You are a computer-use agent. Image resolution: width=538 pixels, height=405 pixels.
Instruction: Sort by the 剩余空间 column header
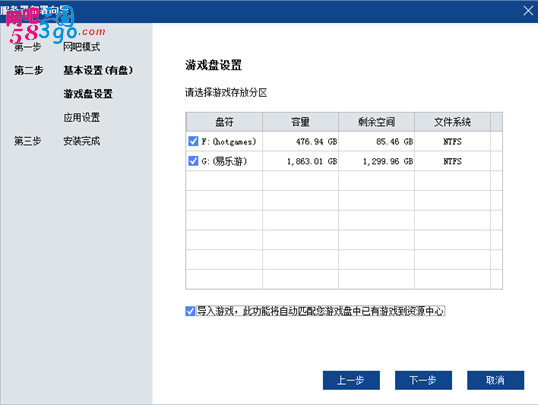pos(376,122)
